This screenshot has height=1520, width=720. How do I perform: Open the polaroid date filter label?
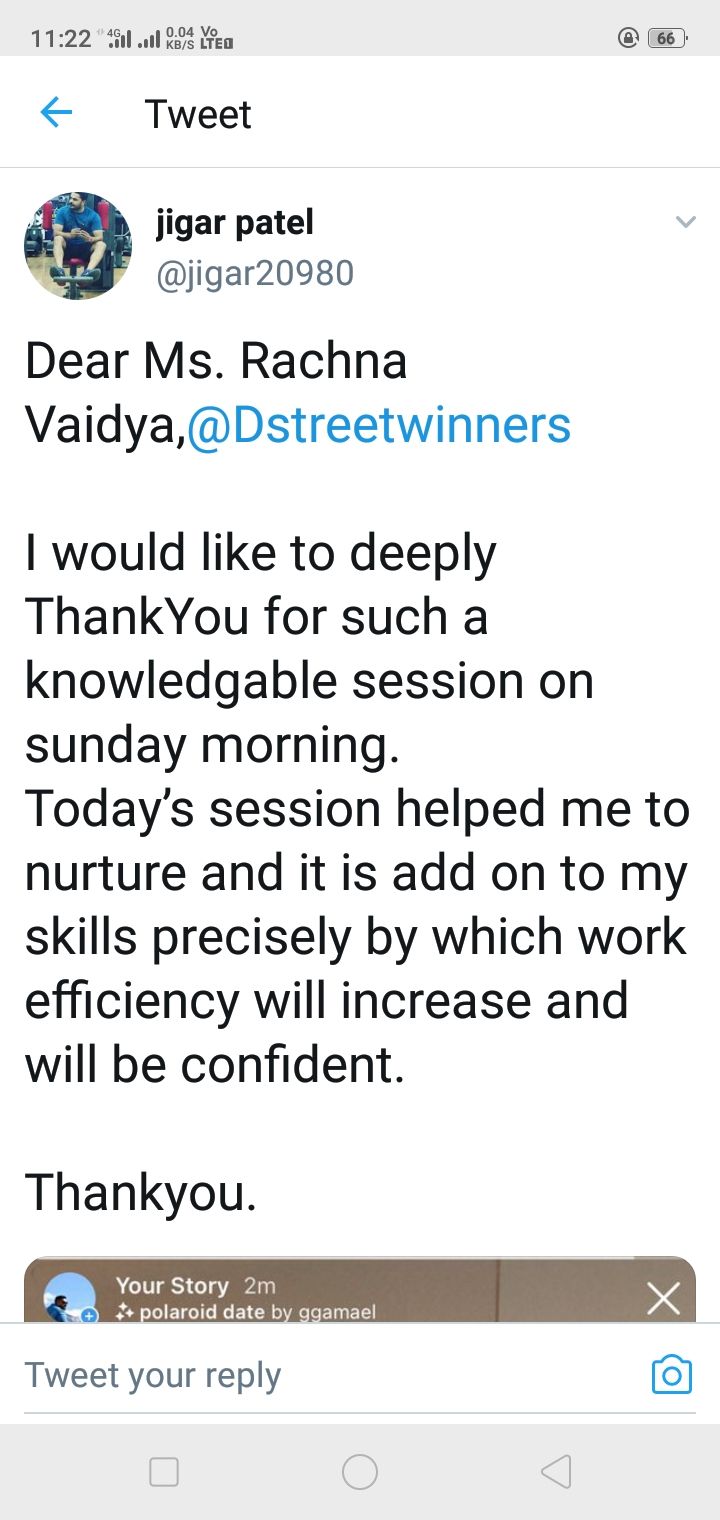pos(246,1312)
